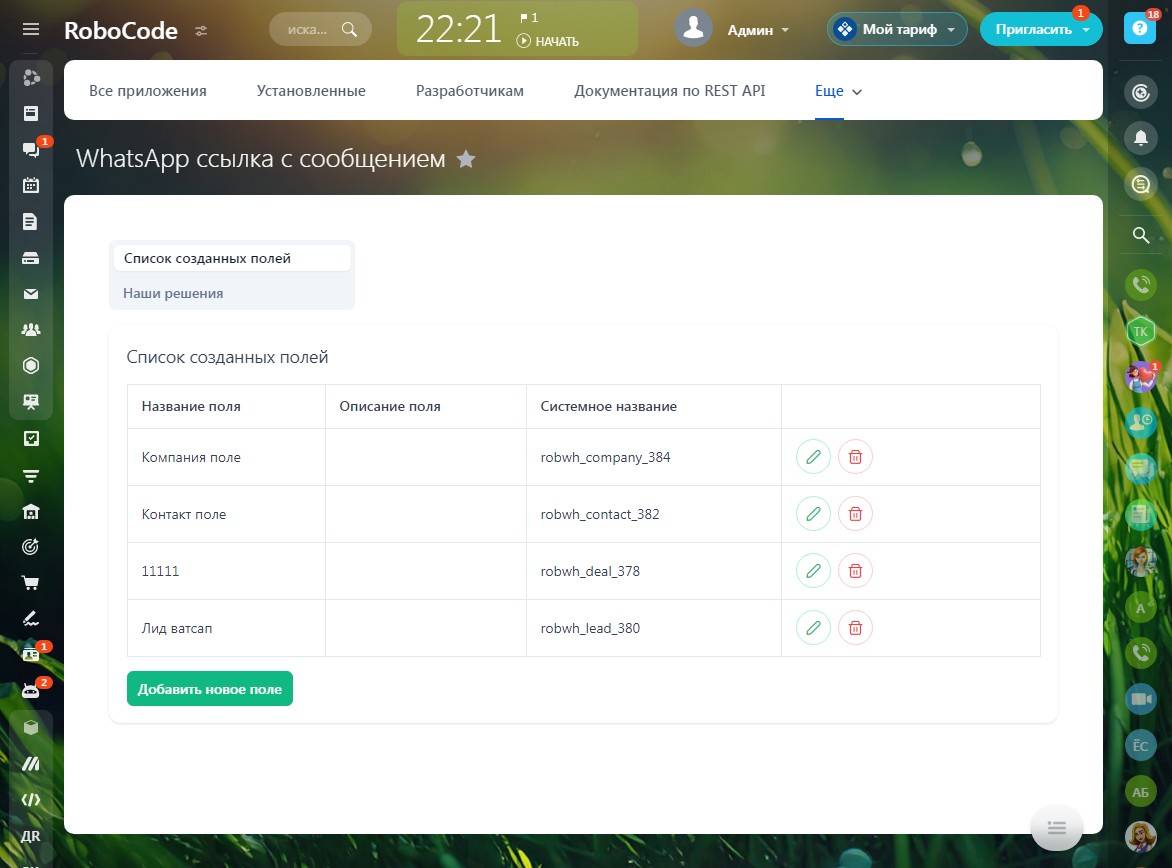The height and width of the screenshot is (868, 1172).
Task: Expand the Пригласить dropdown arrow
Action: 1086,30
